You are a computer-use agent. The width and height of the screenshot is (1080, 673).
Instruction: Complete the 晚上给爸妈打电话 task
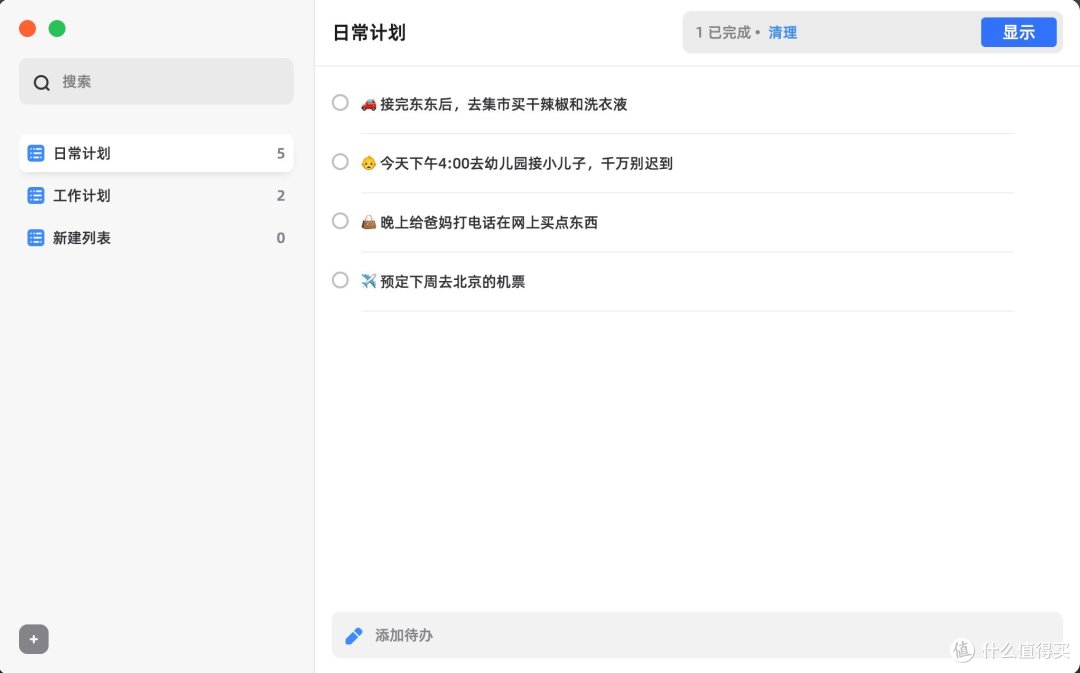point(340,221)
